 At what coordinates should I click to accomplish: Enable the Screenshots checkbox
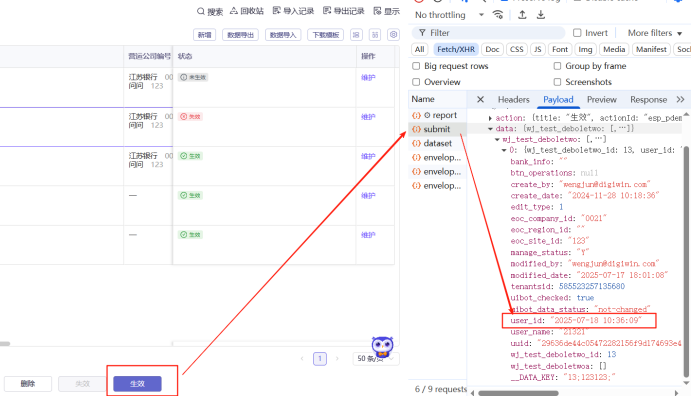[x=557, y=82]
